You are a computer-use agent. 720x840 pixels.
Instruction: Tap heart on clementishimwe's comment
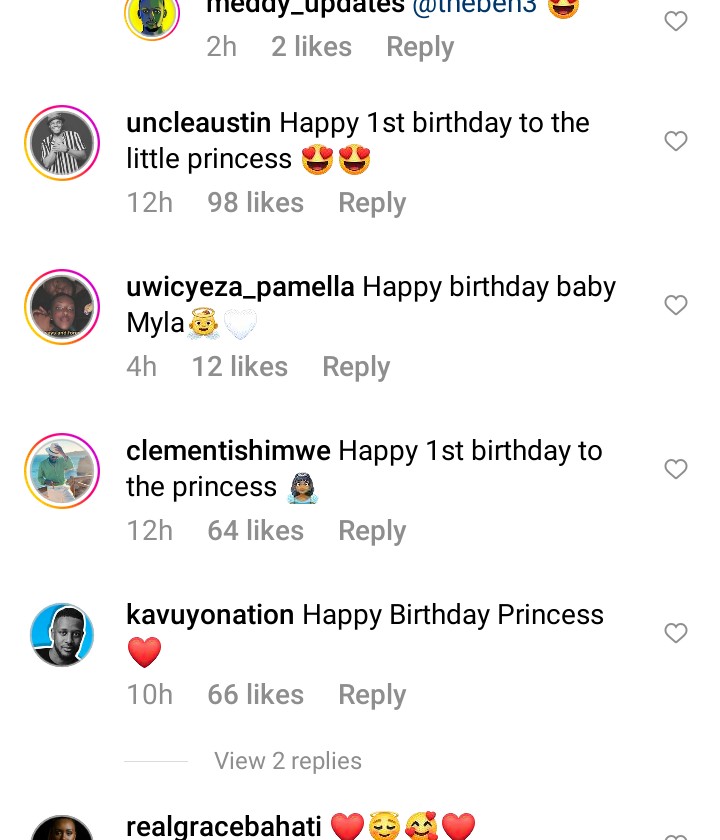coord(676,469)
